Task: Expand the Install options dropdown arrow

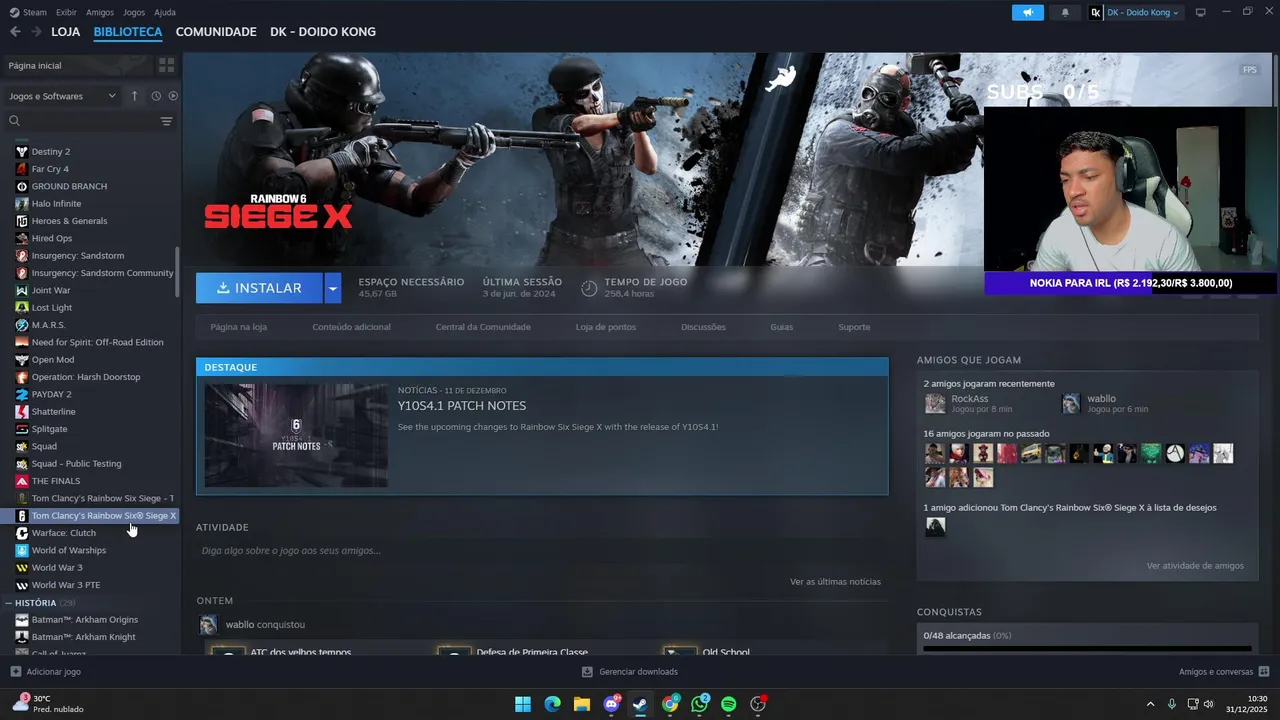Action: pyautogui.click(x=333, y=288)
